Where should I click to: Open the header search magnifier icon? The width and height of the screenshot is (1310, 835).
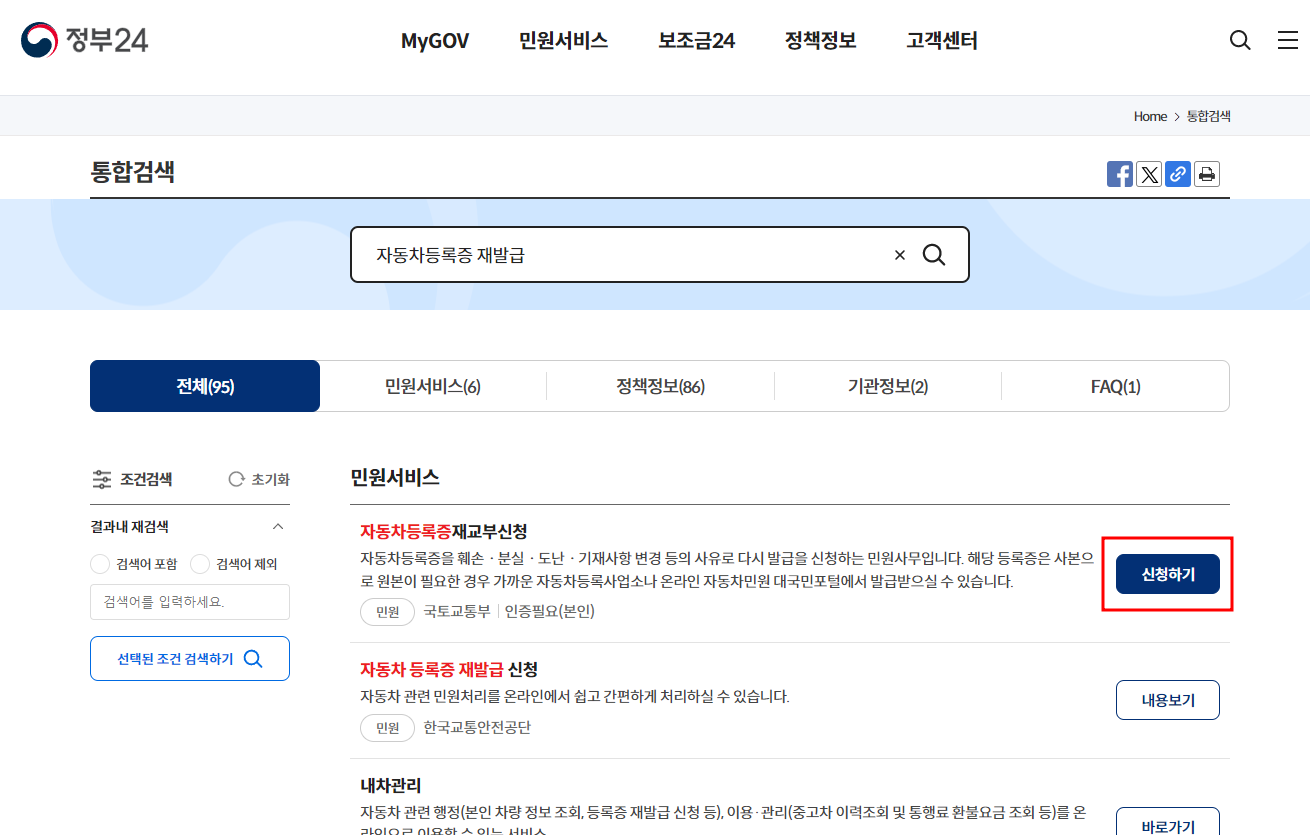pyautogui.click(x=1240, y=40)
